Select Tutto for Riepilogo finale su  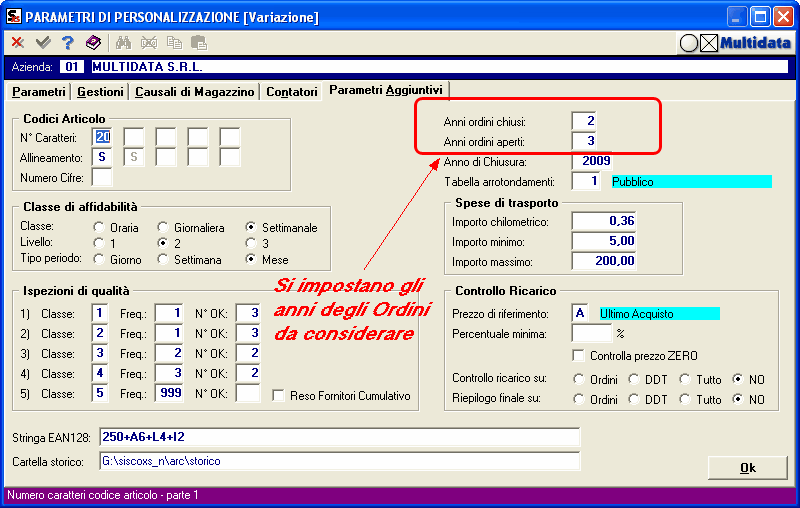coord(685,399)
